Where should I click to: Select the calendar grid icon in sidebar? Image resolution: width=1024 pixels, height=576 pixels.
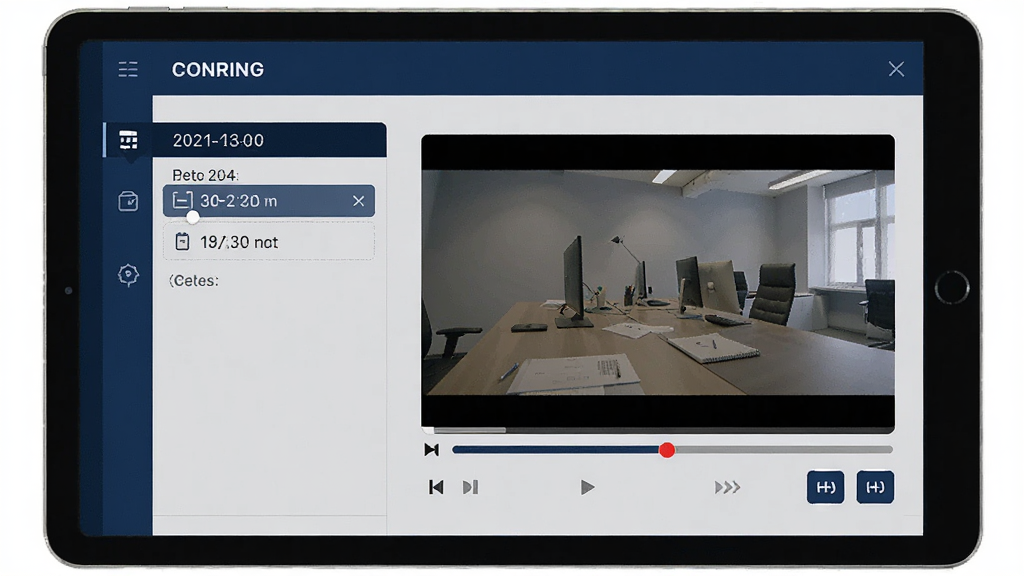(x=129, y=140)
